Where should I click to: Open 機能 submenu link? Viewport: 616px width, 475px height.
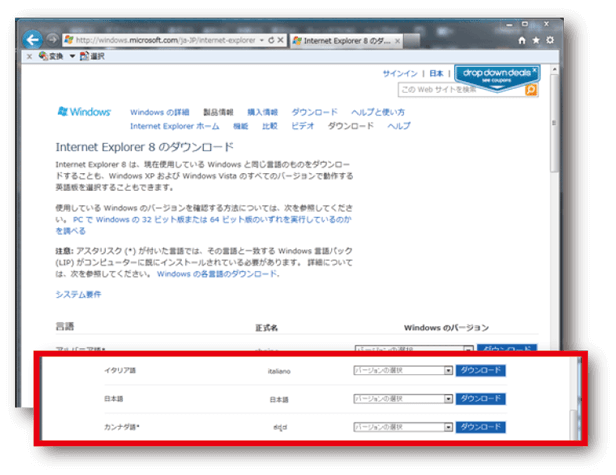240,126
